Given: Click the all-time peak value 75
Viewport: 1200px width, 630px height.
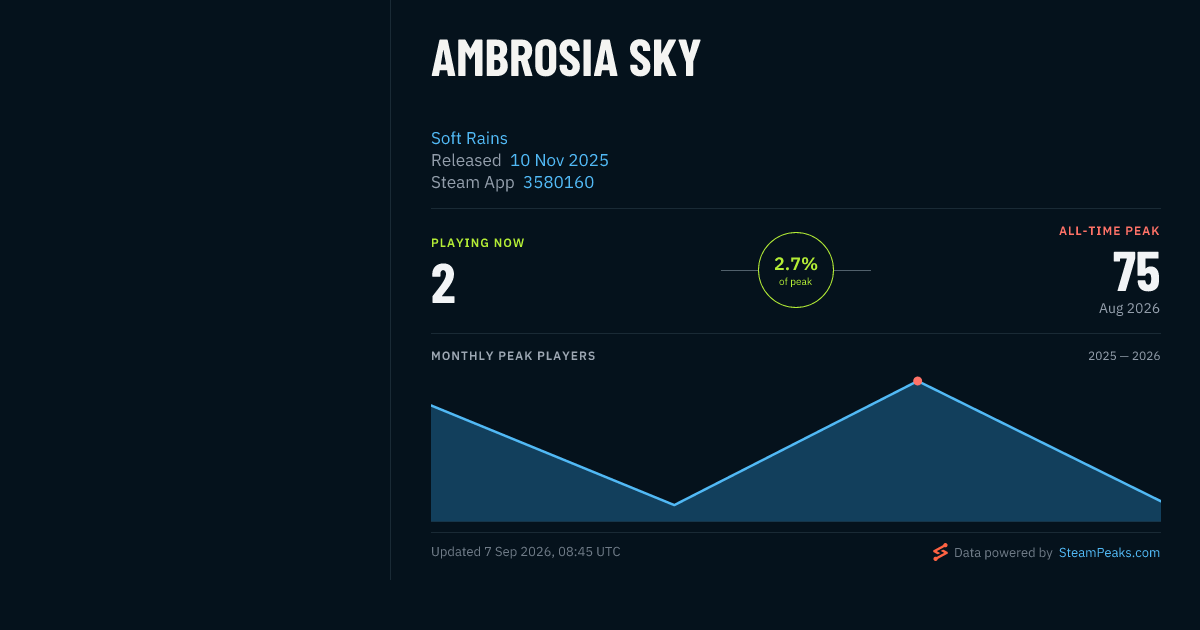Looking at the screenshot, I should click(x=1136, y=271).
